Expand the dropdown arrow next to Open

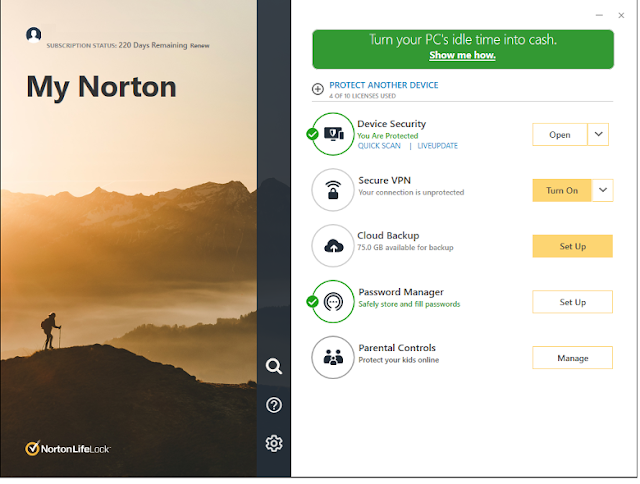click(x=598, y=134)
